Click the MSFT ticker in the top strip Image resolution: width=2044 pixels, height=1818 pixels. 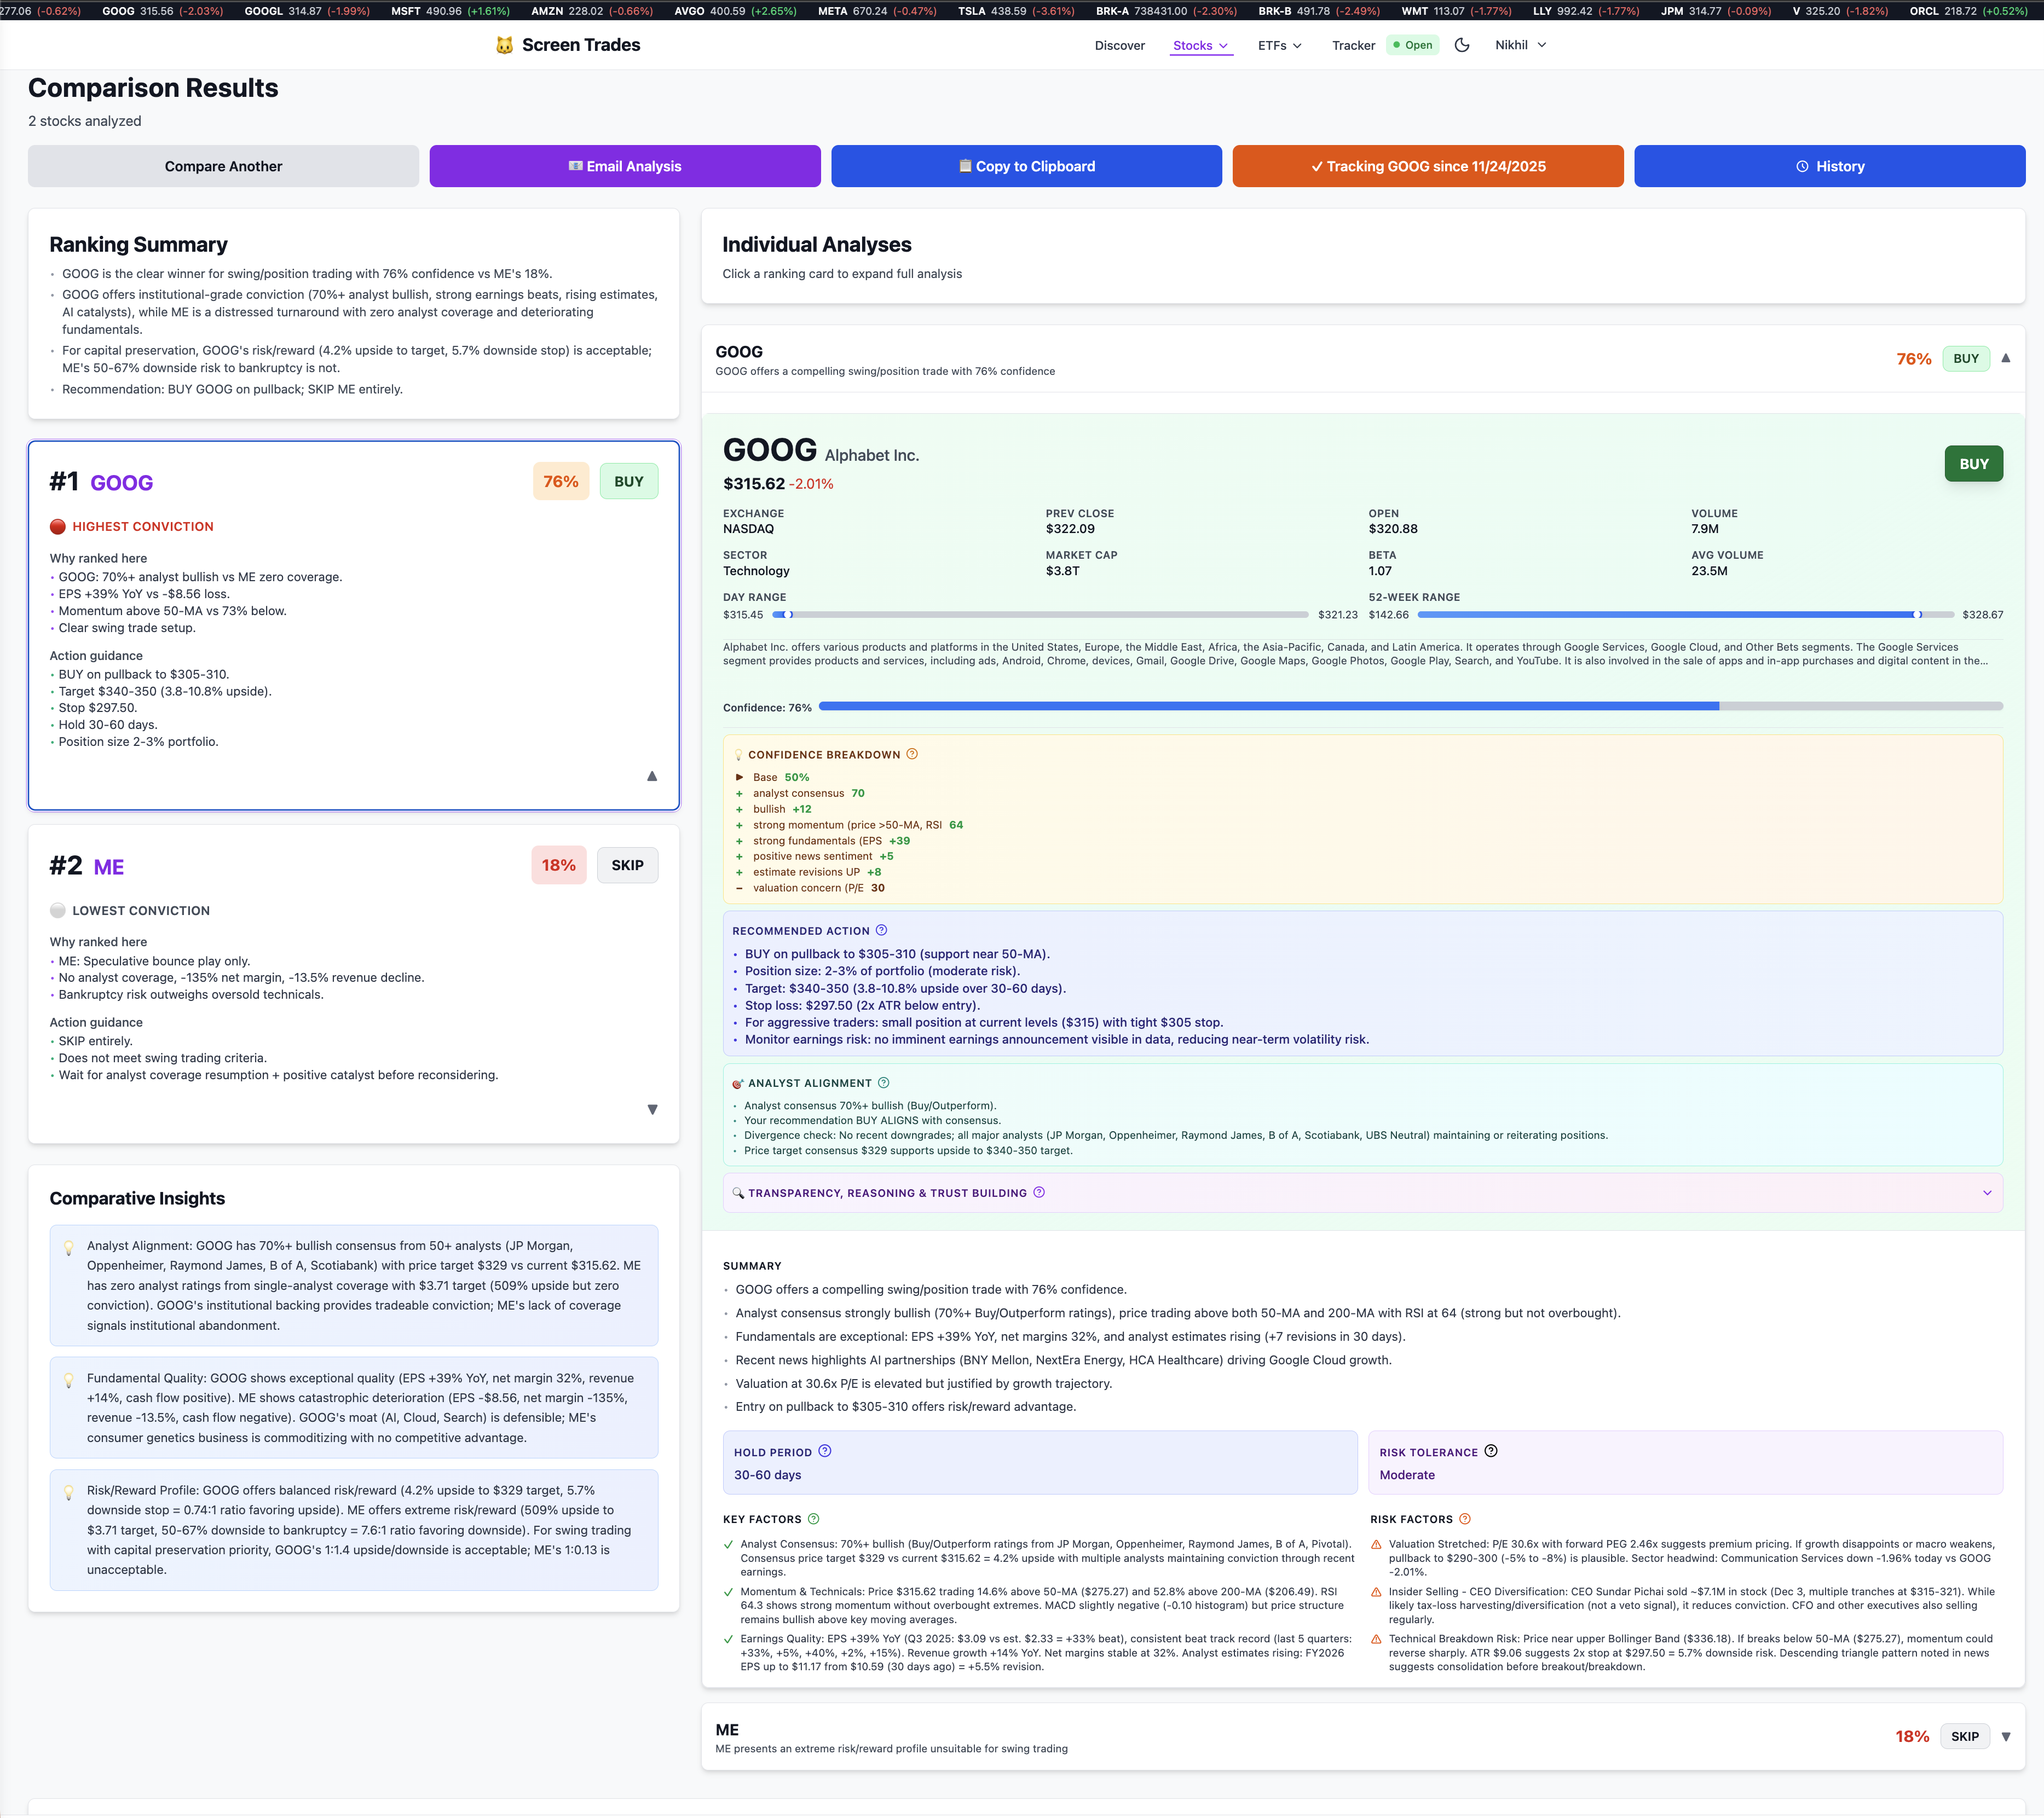click(450, 11)
